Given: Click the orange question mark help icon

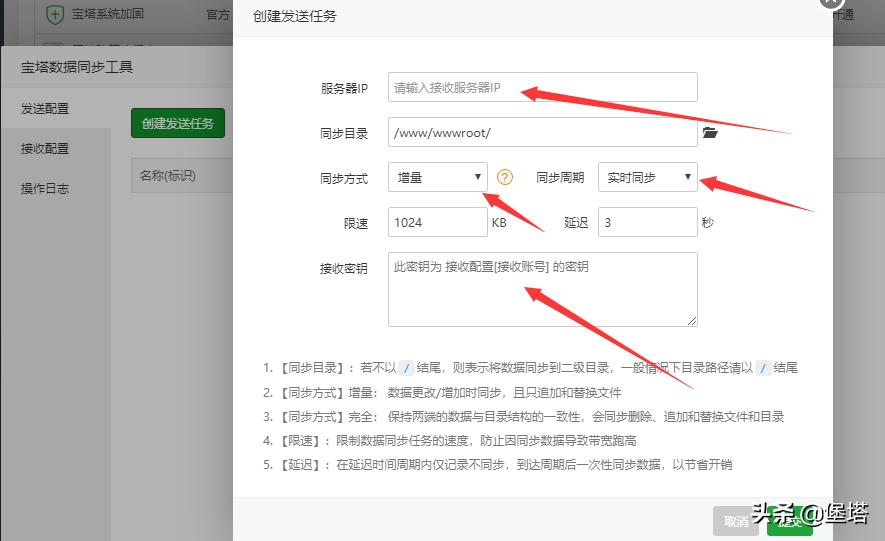Looking at the screenshot, I should point(505,178).
